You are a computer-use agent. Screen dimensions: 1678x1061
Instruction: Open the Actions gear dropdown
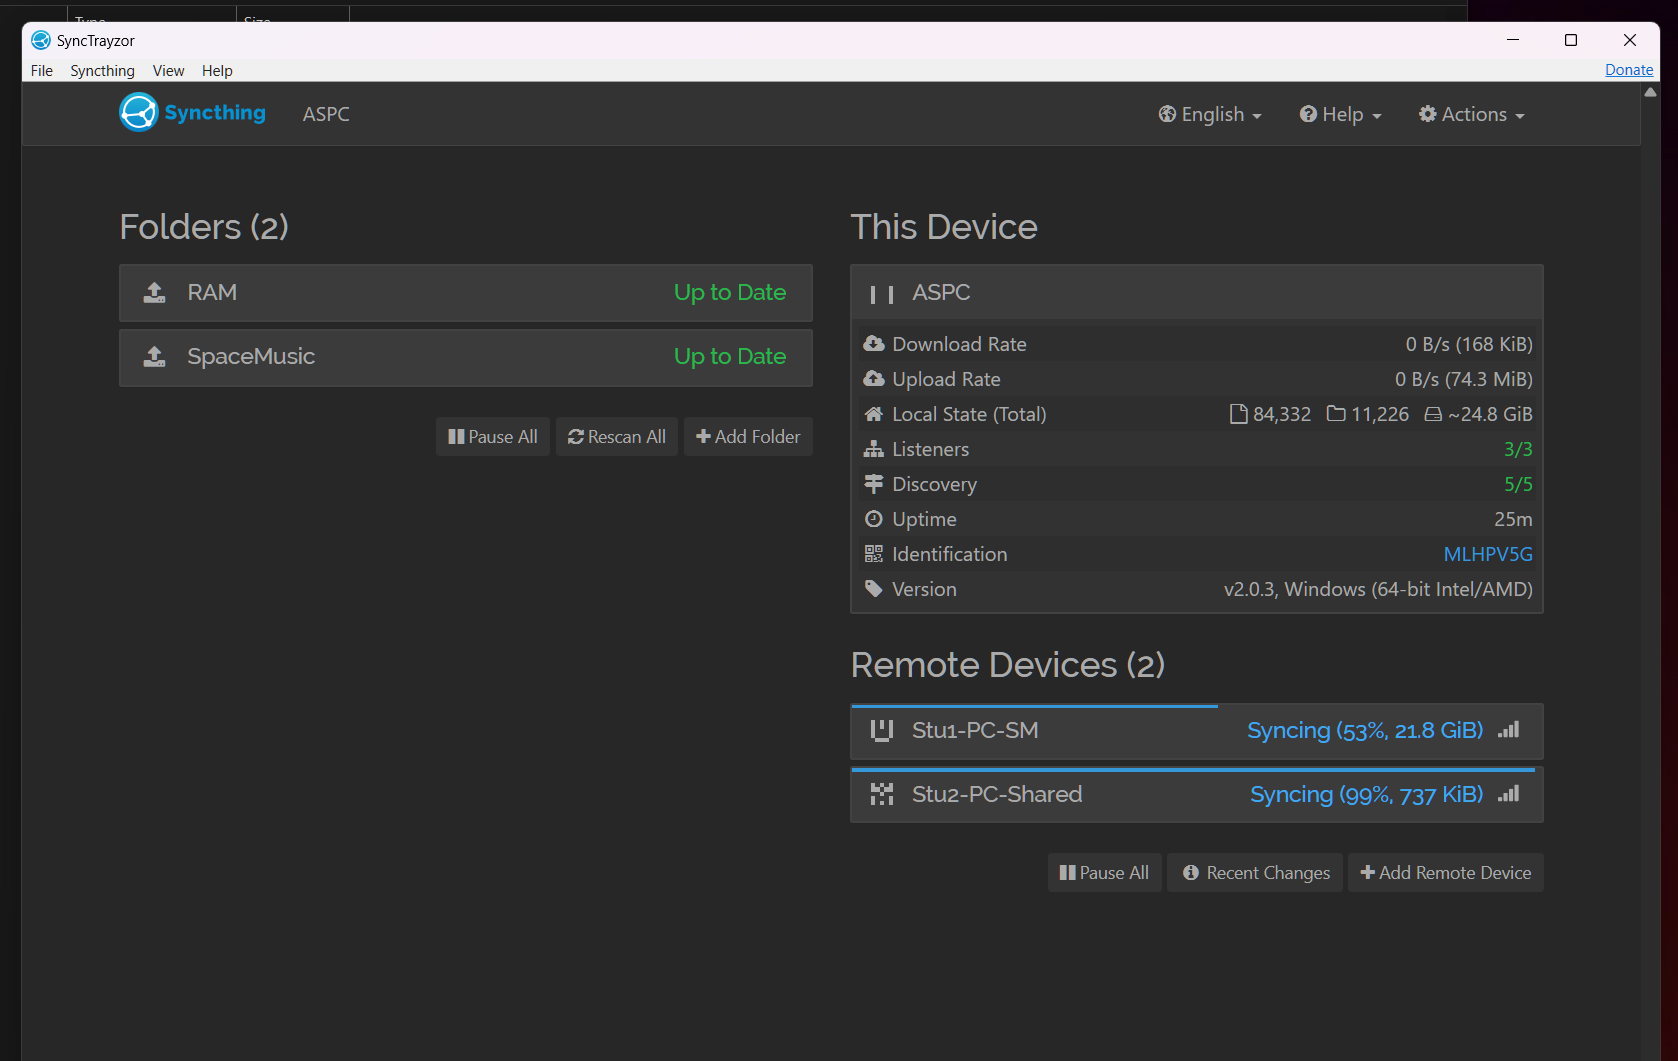pos(1471,114)
